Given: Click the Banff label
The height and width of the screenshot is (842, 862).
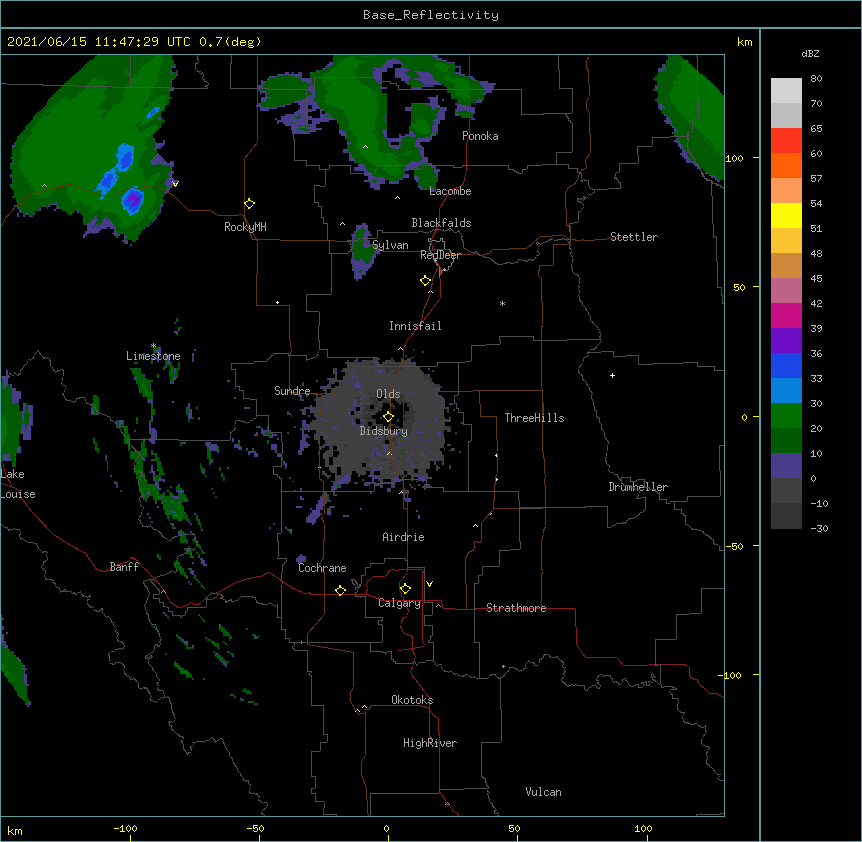Looking at the screenshot, I should click(x=124, y=567).
